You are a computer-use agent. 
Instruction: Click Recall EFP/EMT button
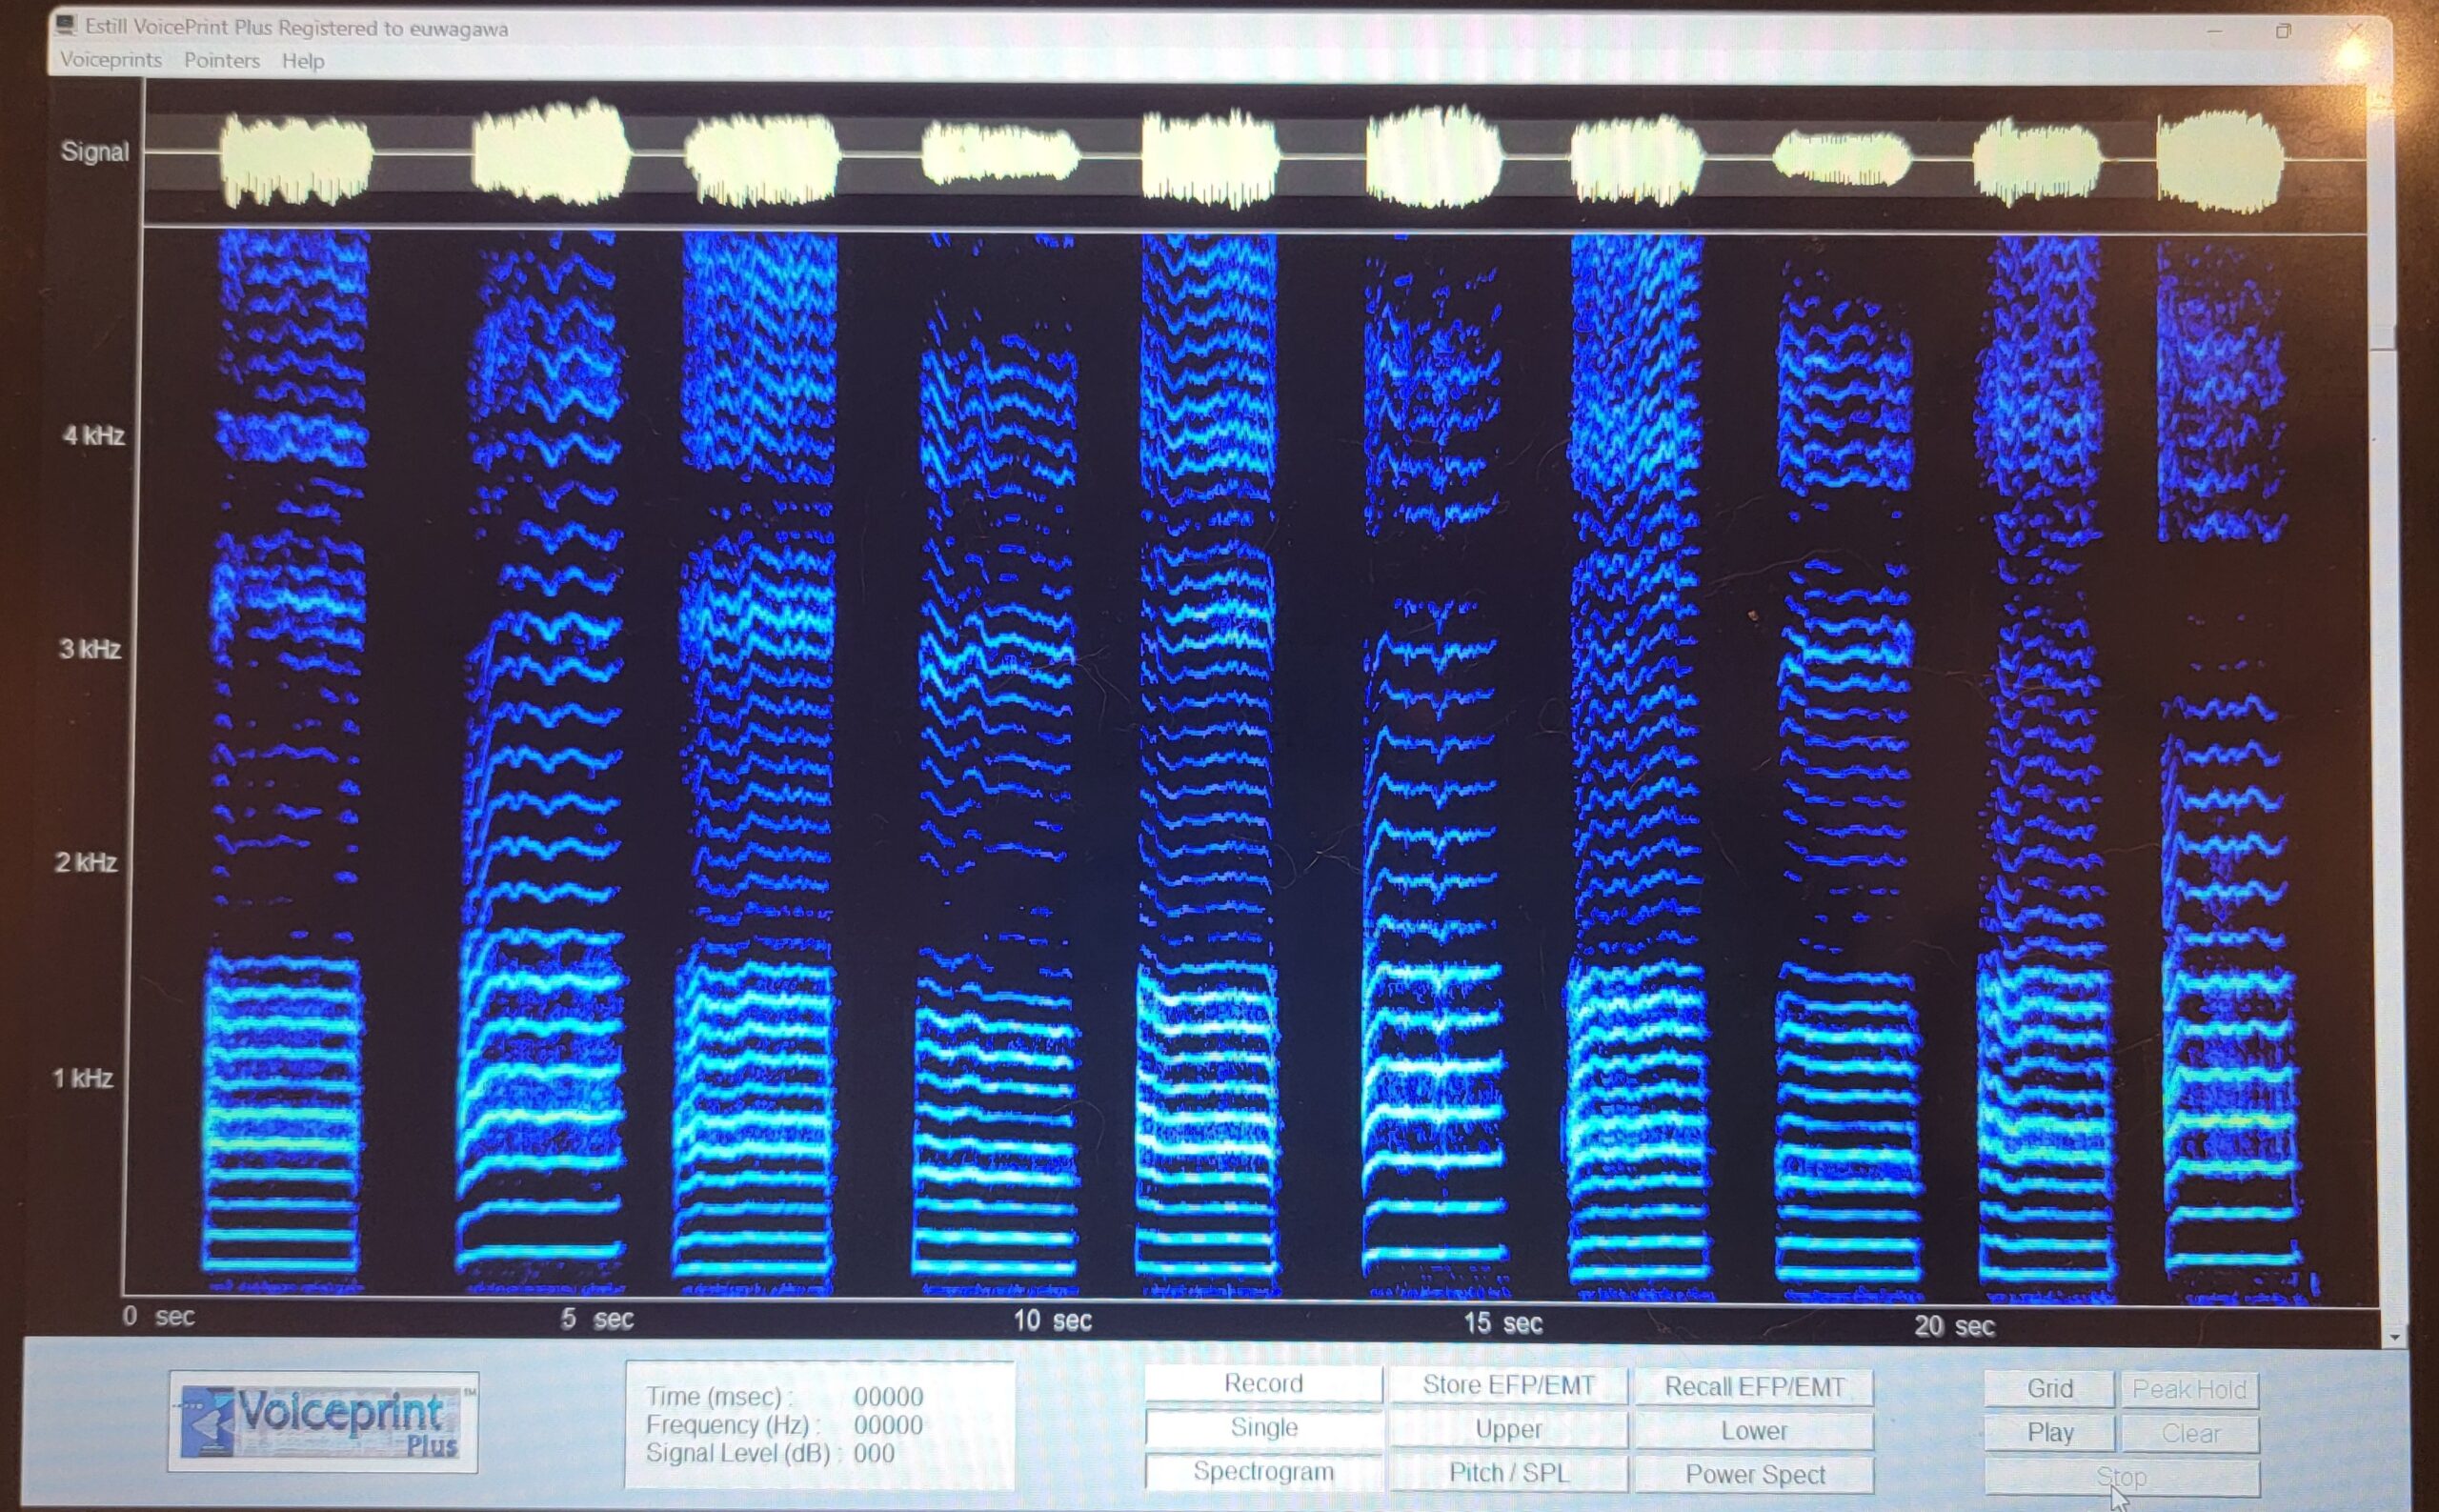point(1754,1387)
